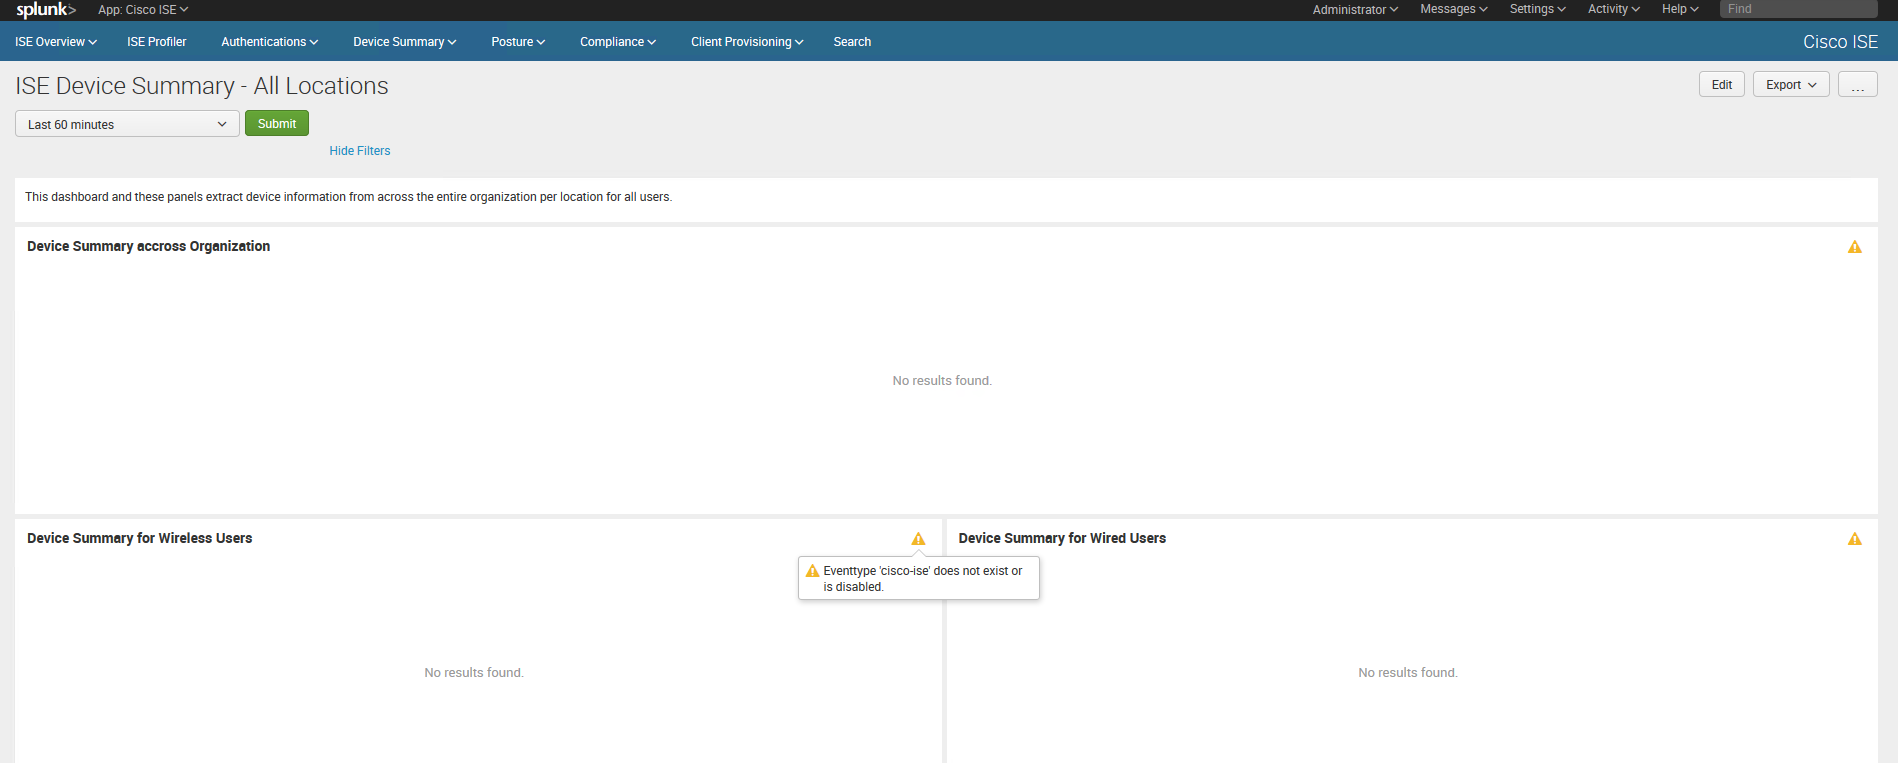Open the Messages menu
The width and height of the screenshot is (1898, 763).
pos(1453,9)
